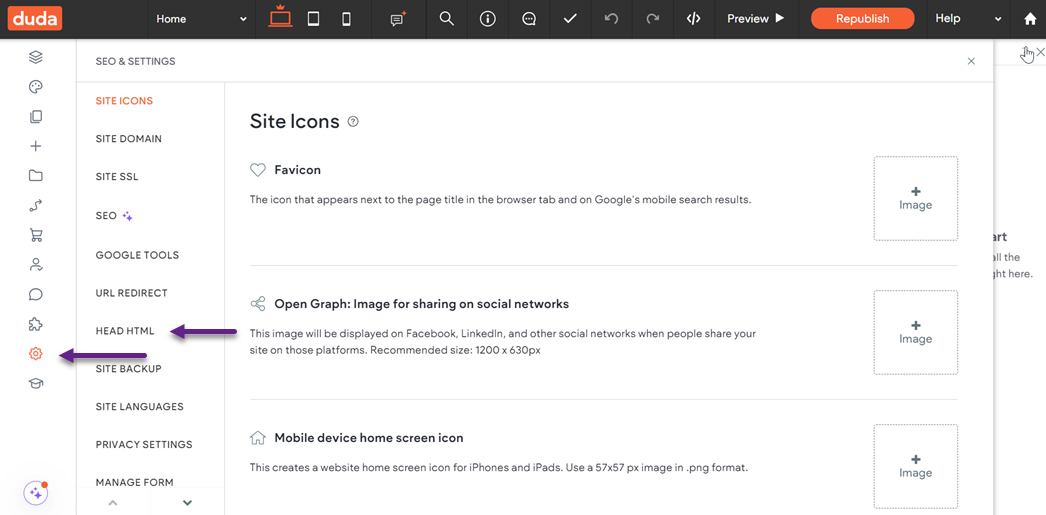Open the comments notification icon
The height and width of the screenshot is (515, 1046).
coord(398,19)
